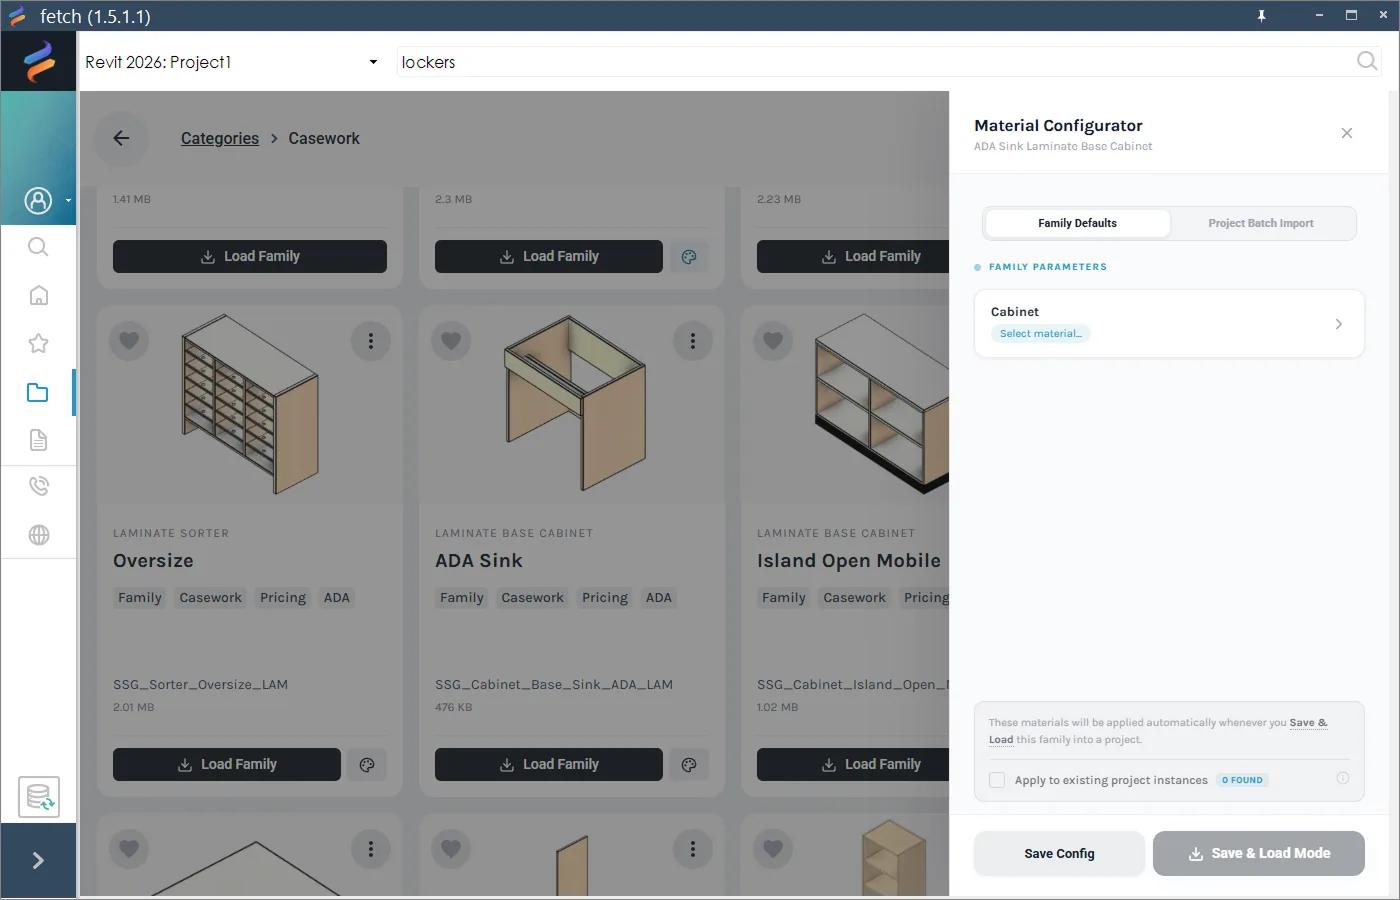Open more options for Oversize card
1400x900 pixels.
point(371,341)
